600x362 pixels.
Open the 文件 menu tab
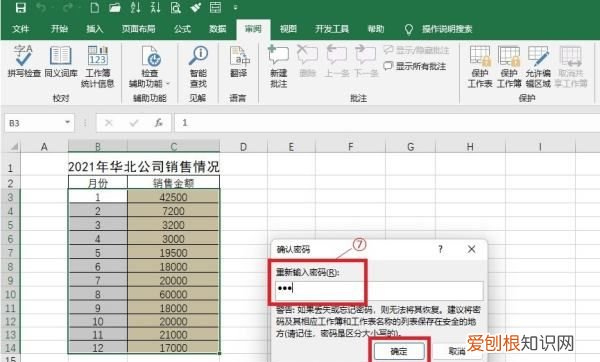[x=21, y=29]
